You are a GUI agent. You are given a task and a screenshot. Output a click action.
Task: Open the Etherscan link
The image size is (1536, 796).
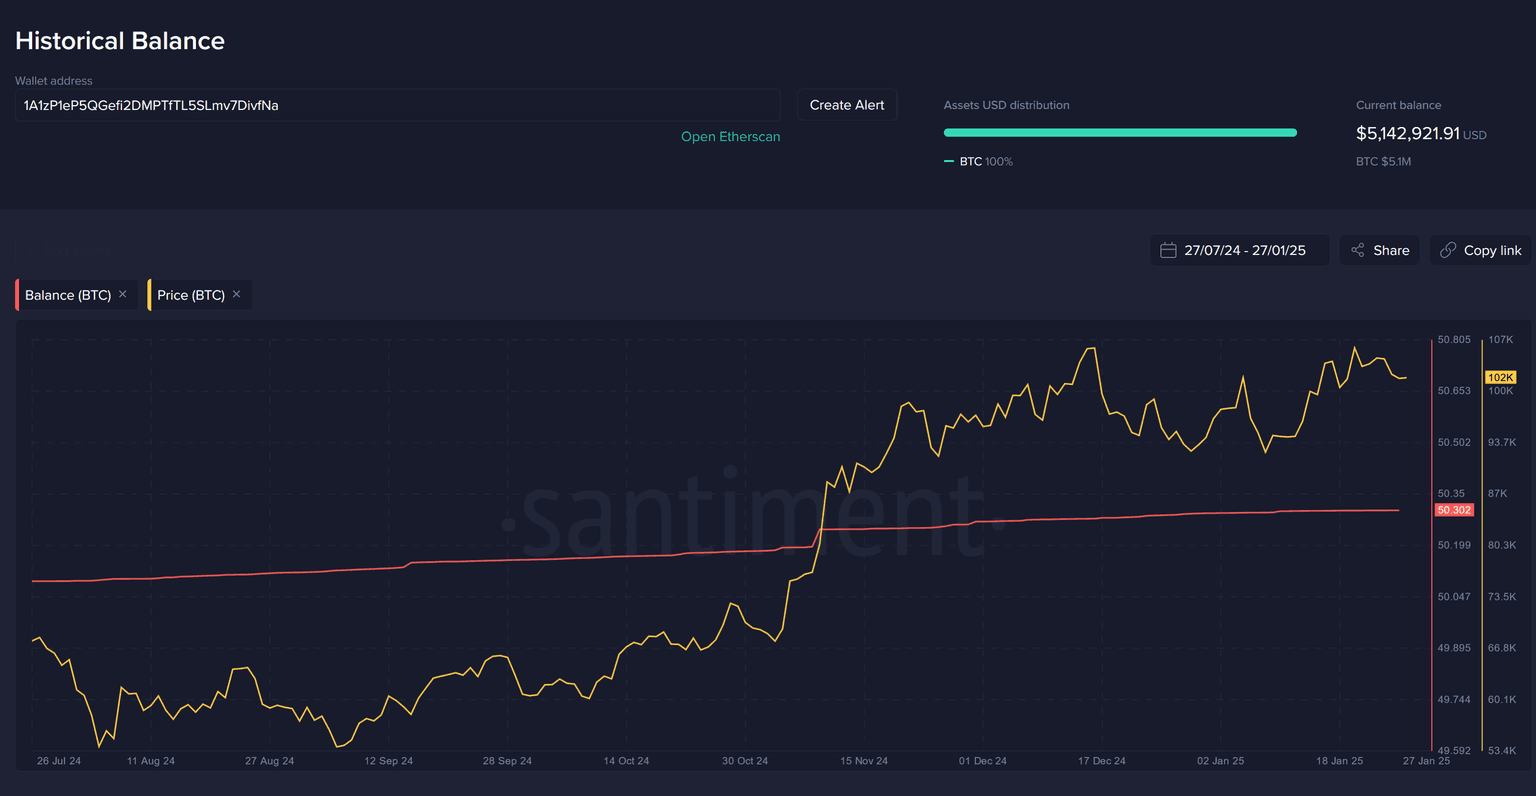(x=730, y=137)
